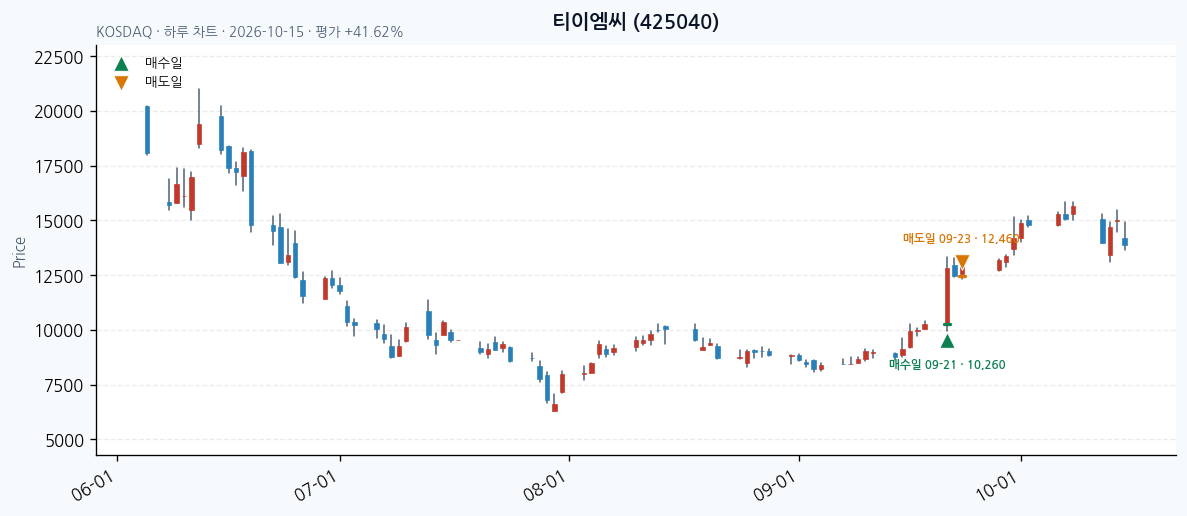Click the 매도일 legend label
This screenshot has height=516, width=1187.
(x=164, y=82)
